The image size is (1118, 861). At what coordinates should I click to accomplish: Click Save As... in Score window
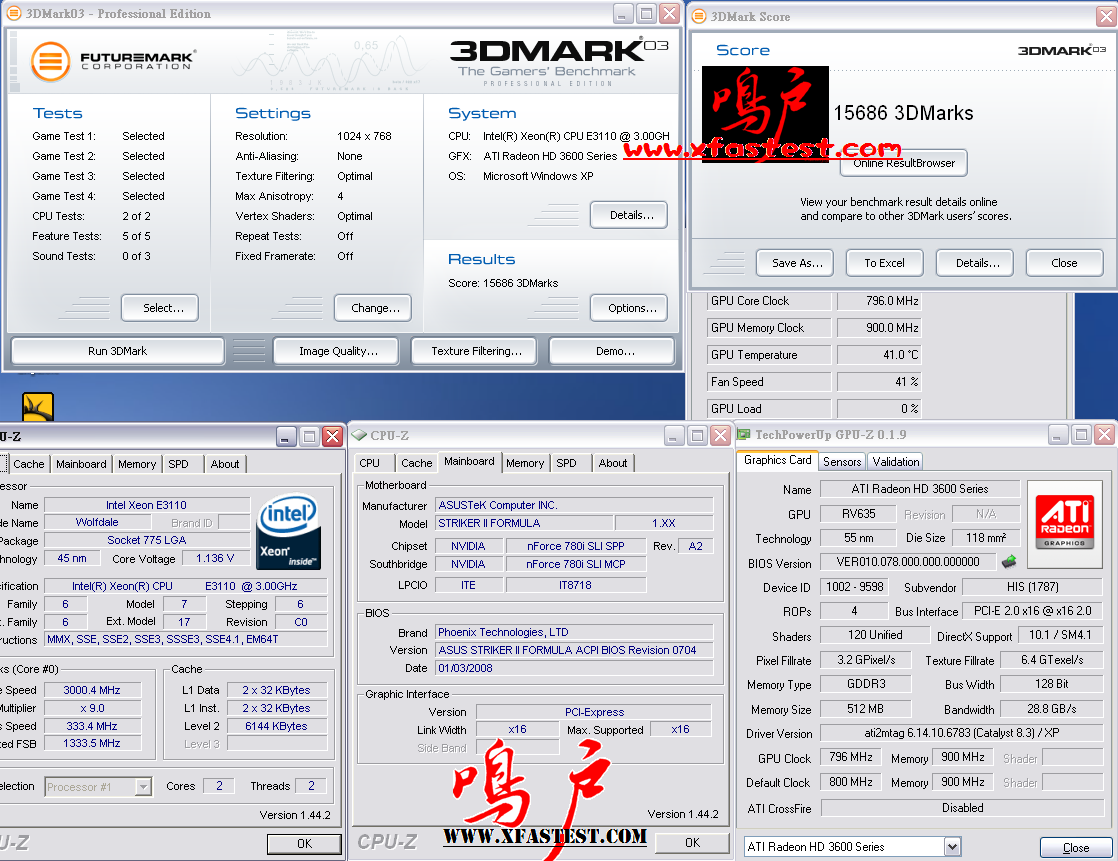click(x=797, y=263)
